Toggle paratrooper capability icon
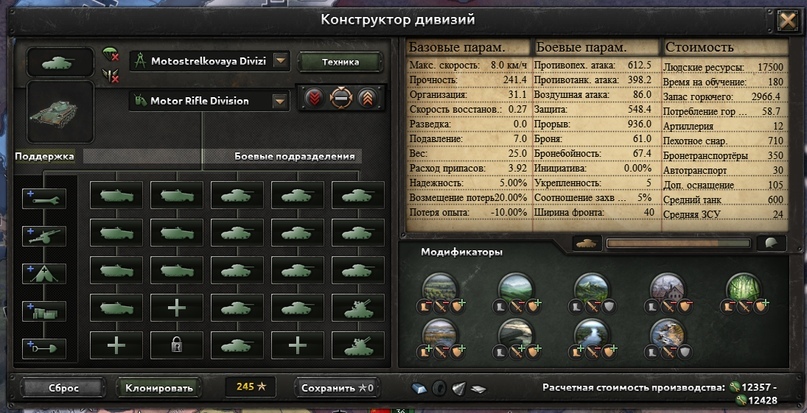 click(x=110, y=53)
